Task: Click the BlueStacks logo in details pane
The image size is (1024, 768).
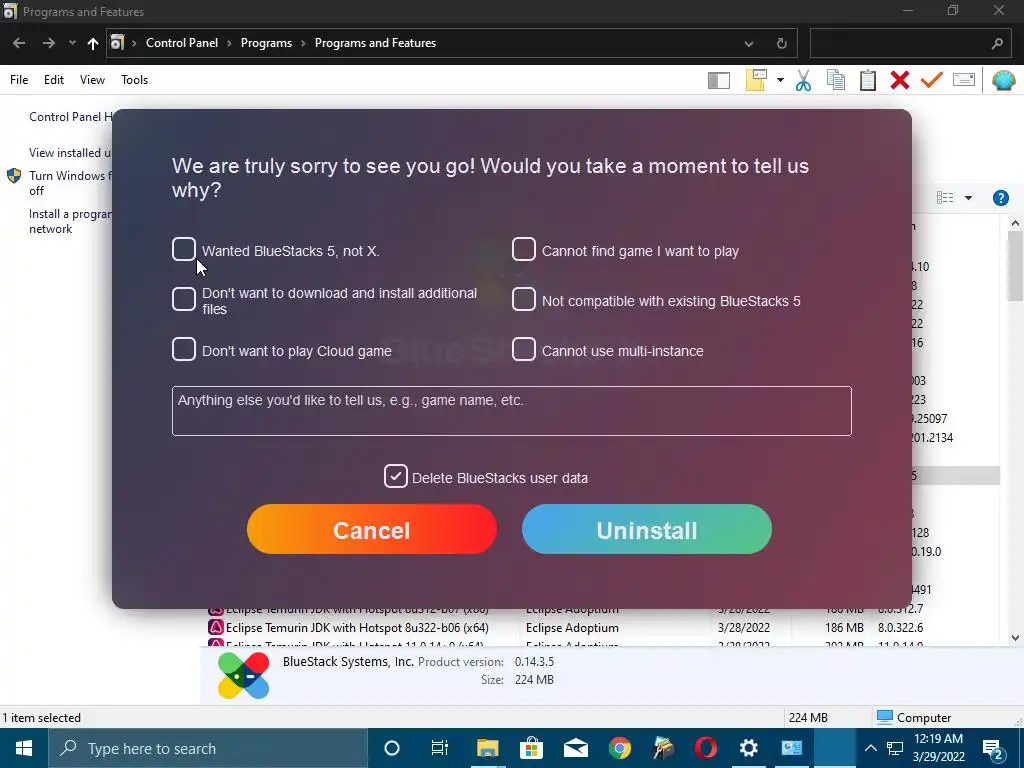Action: coord(244,675)
